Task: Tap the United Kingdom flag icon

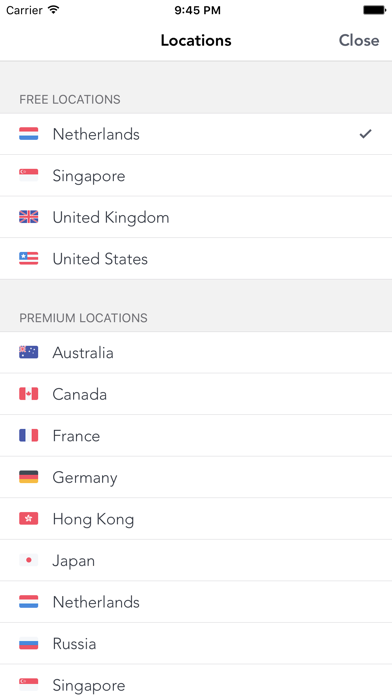Action: click(x=28, y=217)
